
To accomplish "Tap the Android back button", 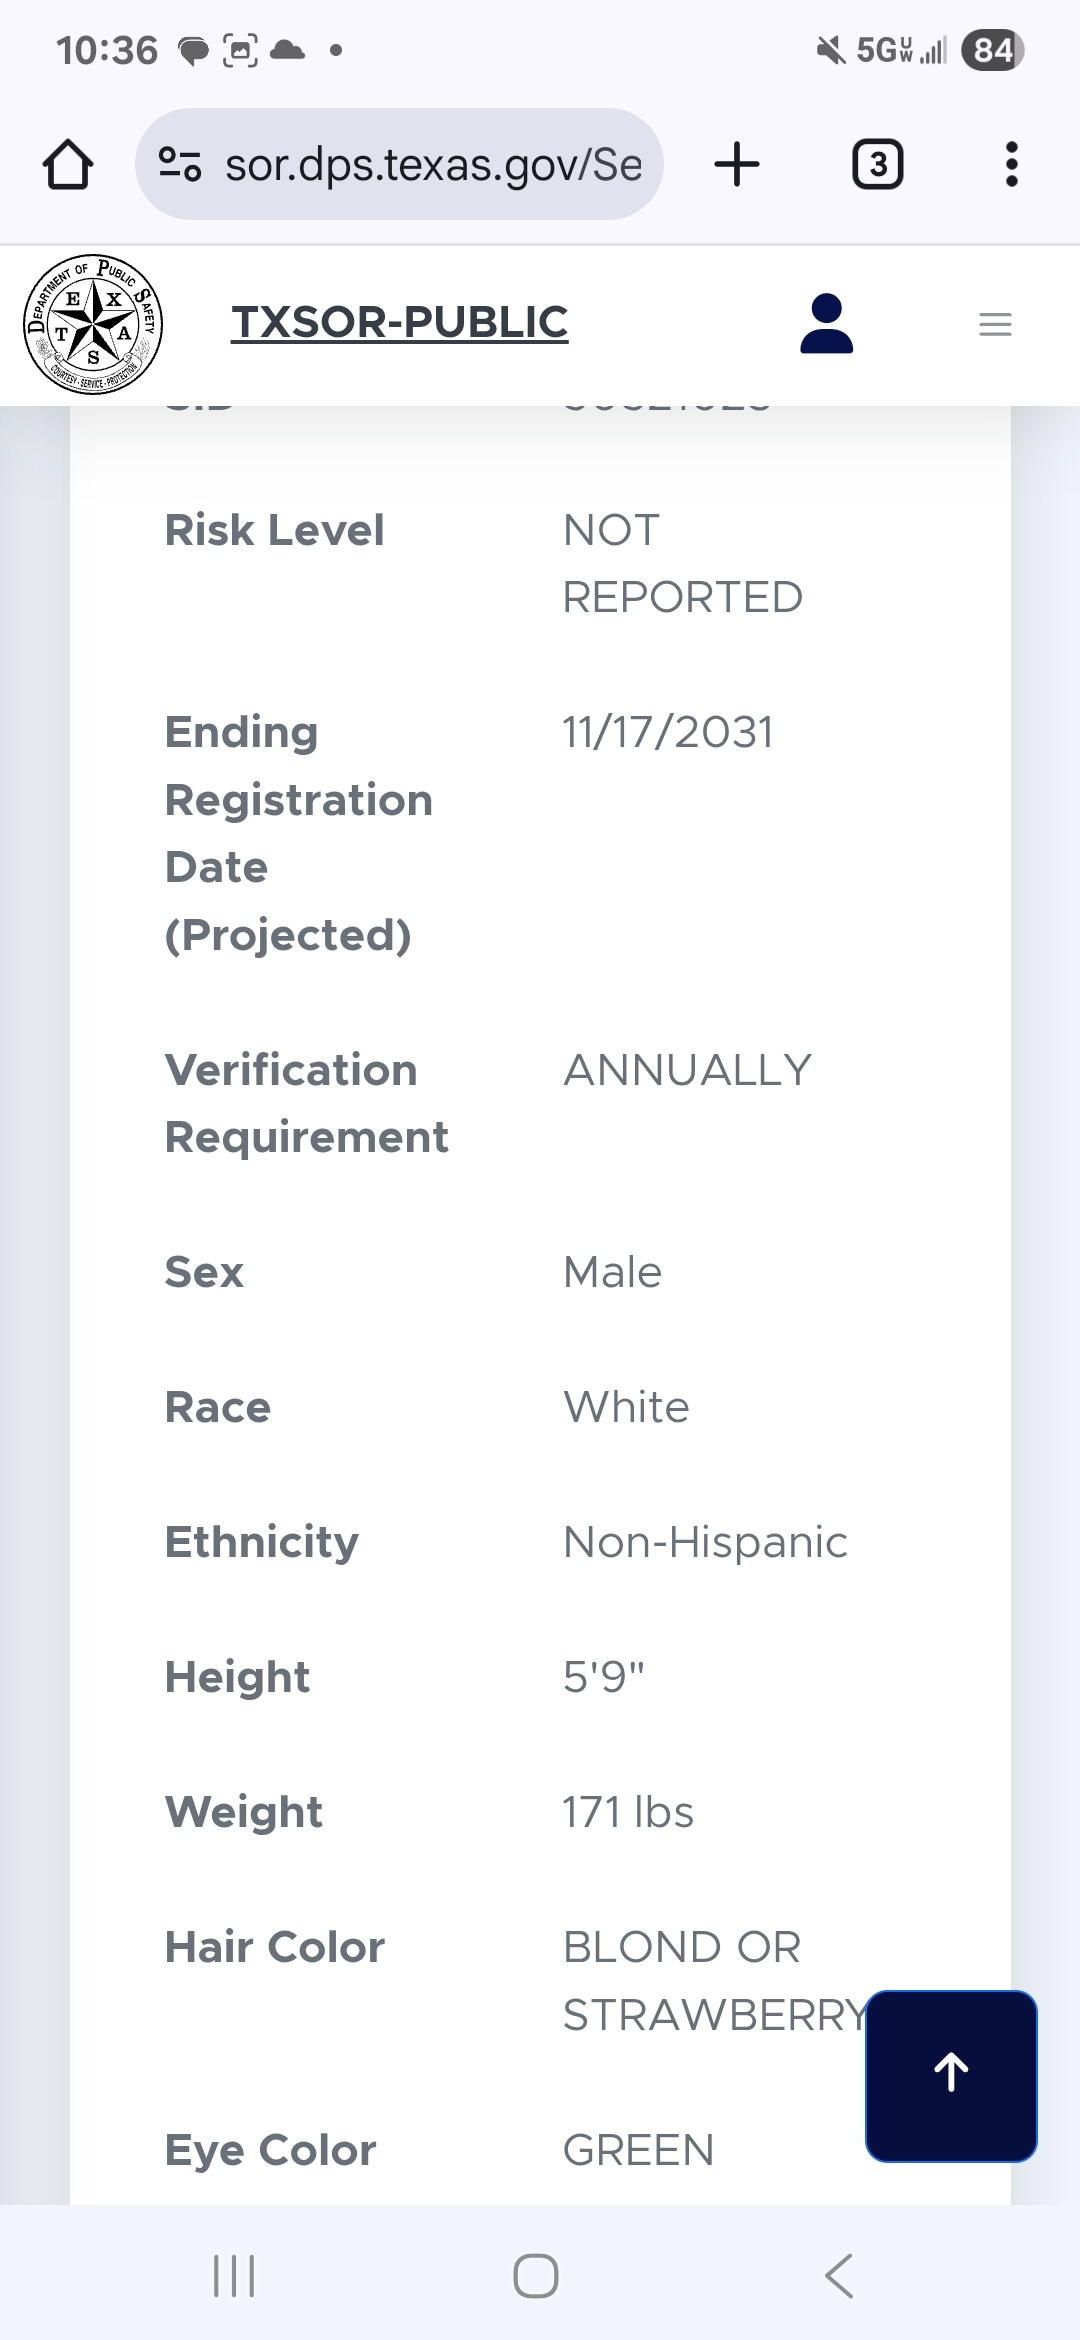I will (x=839, y=2276).
